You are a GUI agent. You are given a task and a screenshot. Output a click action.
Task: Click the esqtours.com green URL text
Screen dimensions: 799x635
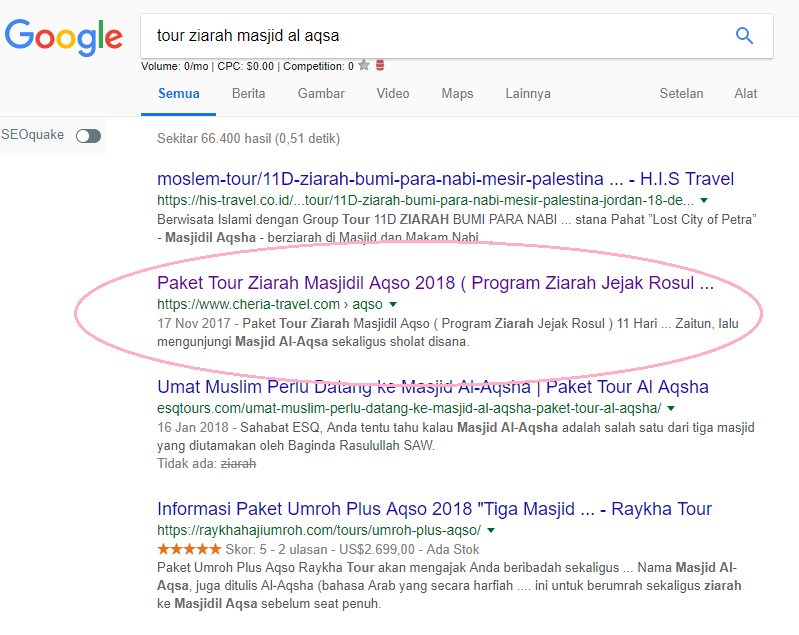pos(409,408)
